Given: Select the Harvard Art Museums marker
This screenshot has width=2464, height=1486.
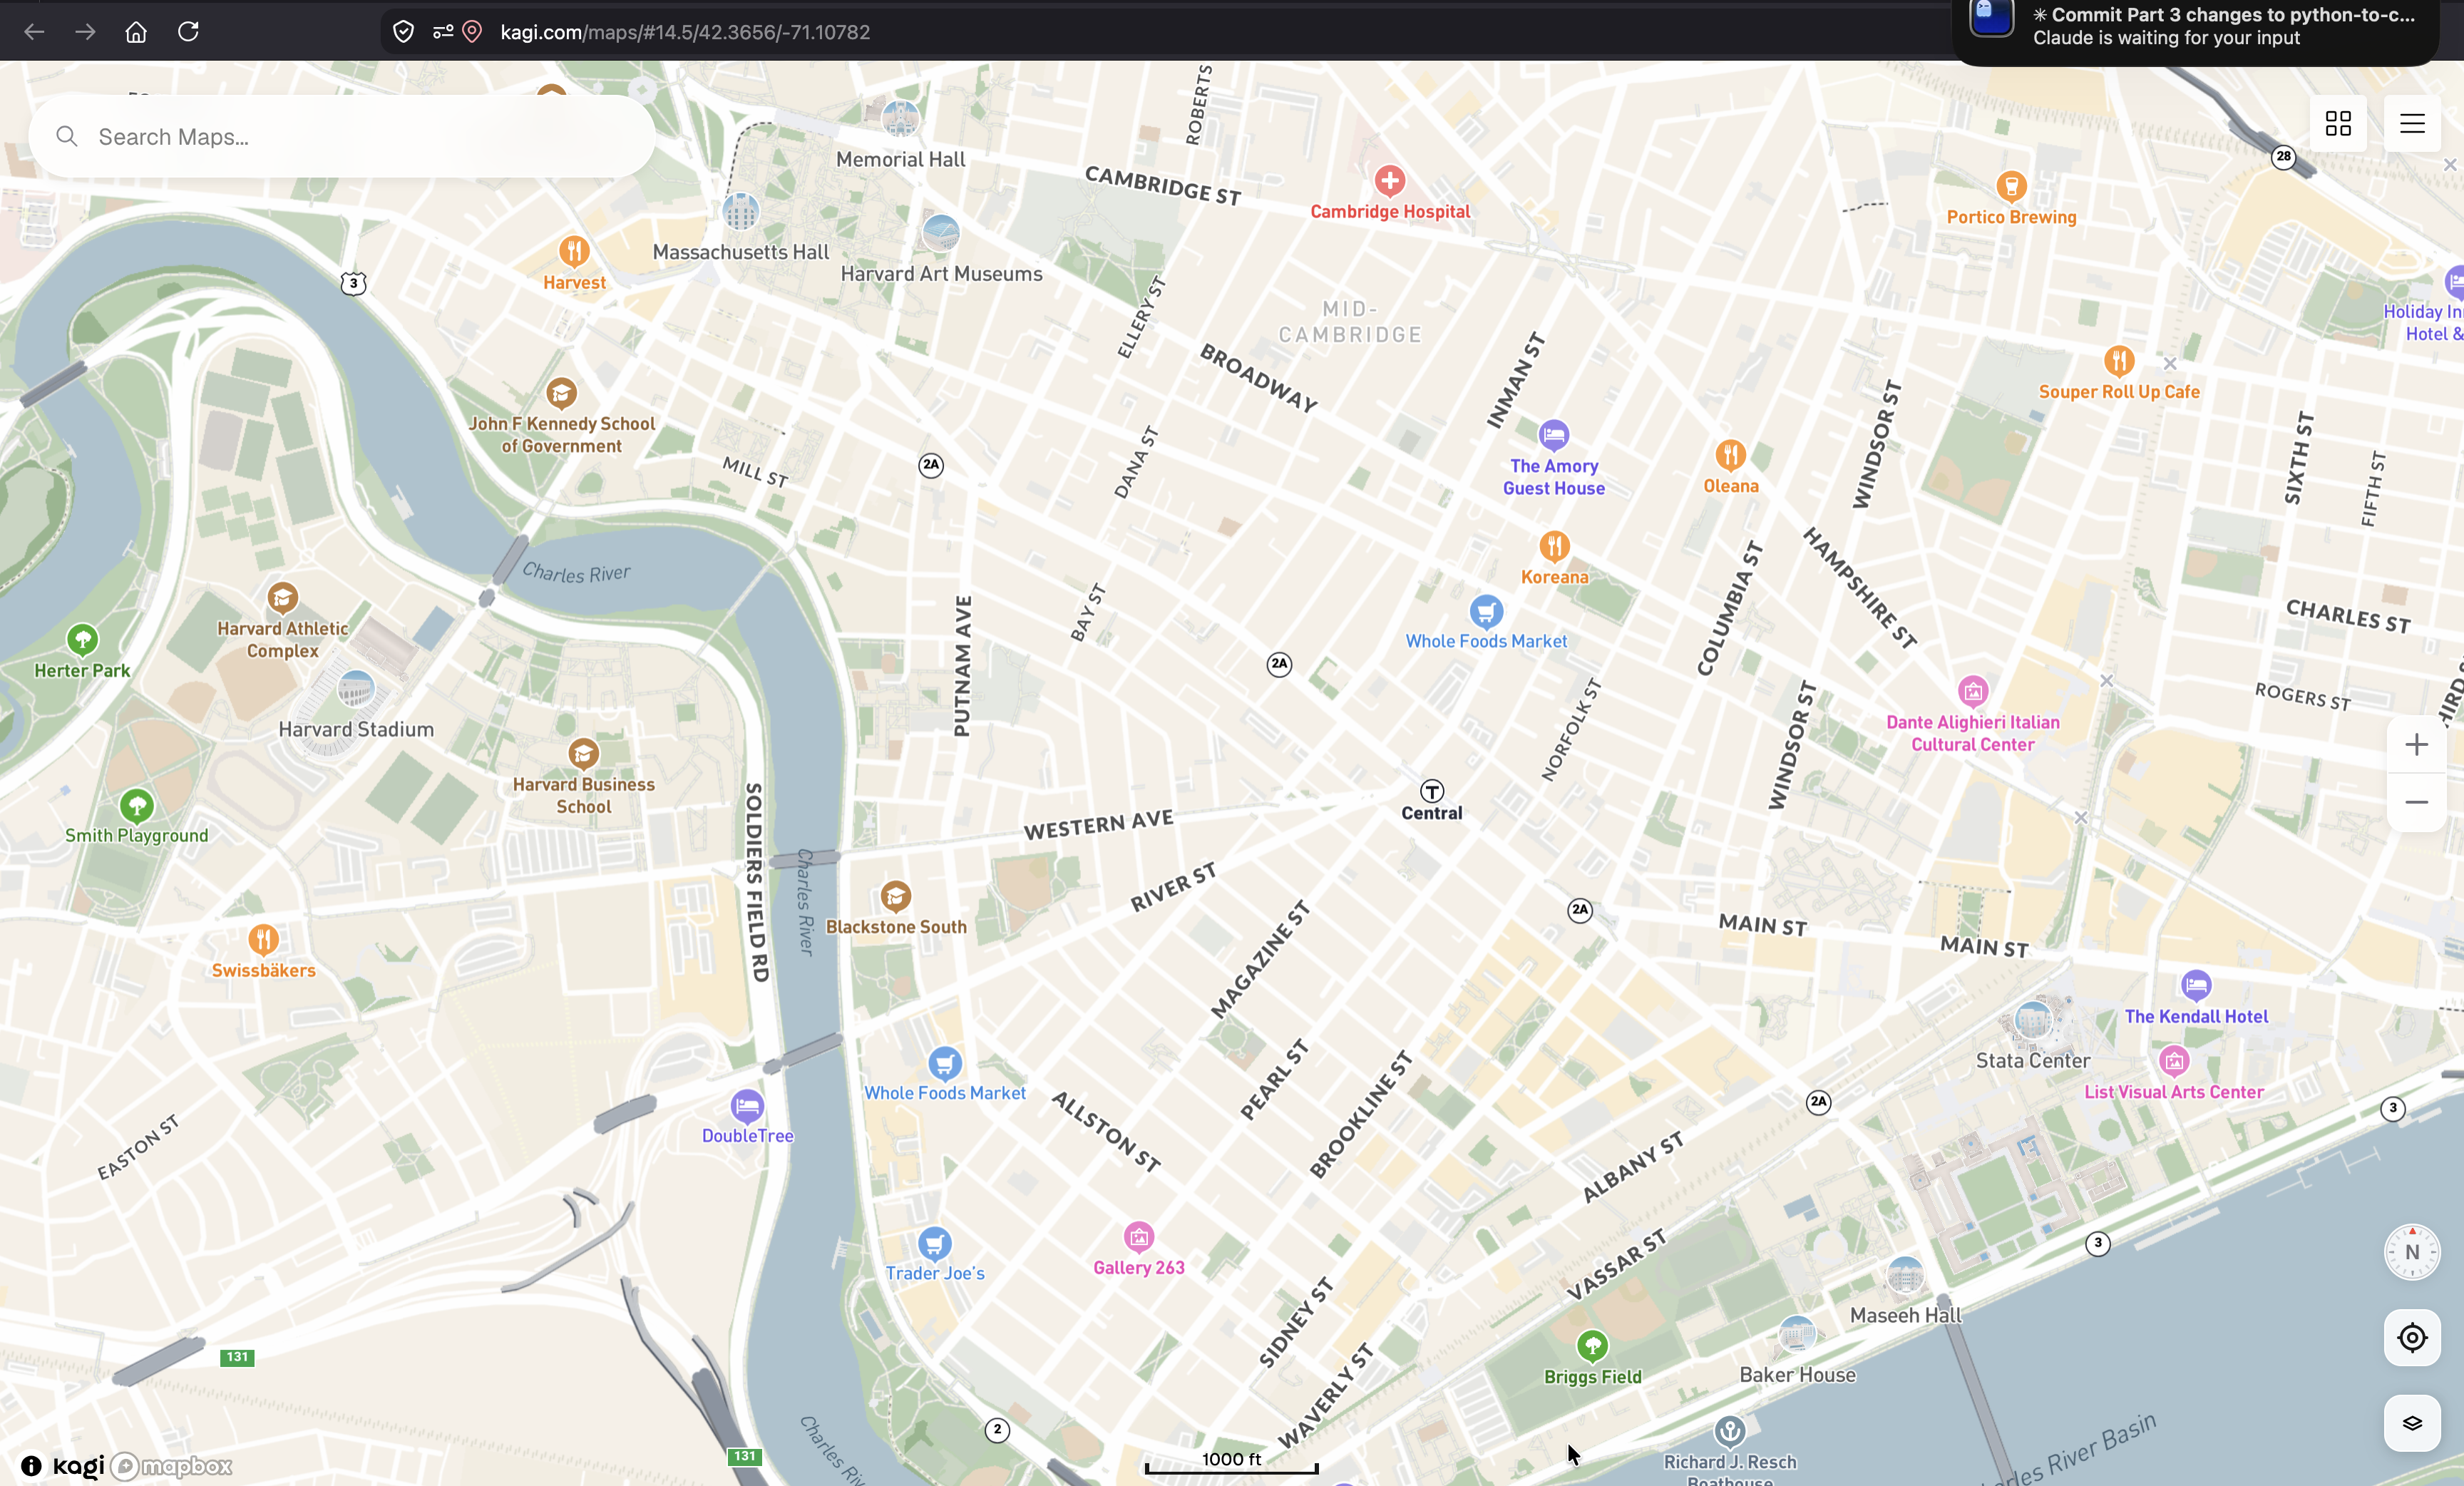Looking at the screenshot, I should 941,233.
